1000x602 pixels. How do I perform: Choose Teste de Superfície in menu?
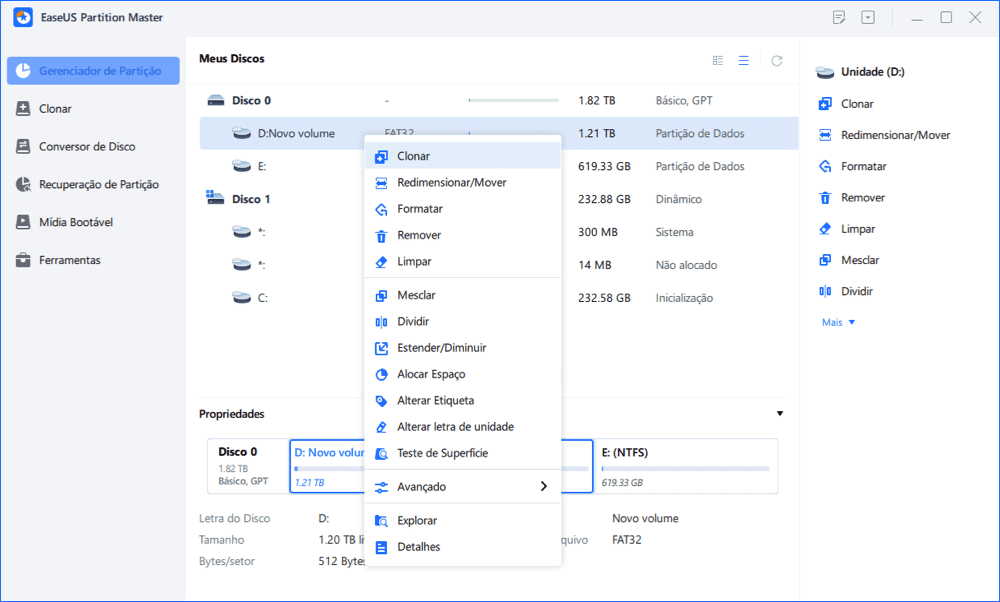point(462,453)
